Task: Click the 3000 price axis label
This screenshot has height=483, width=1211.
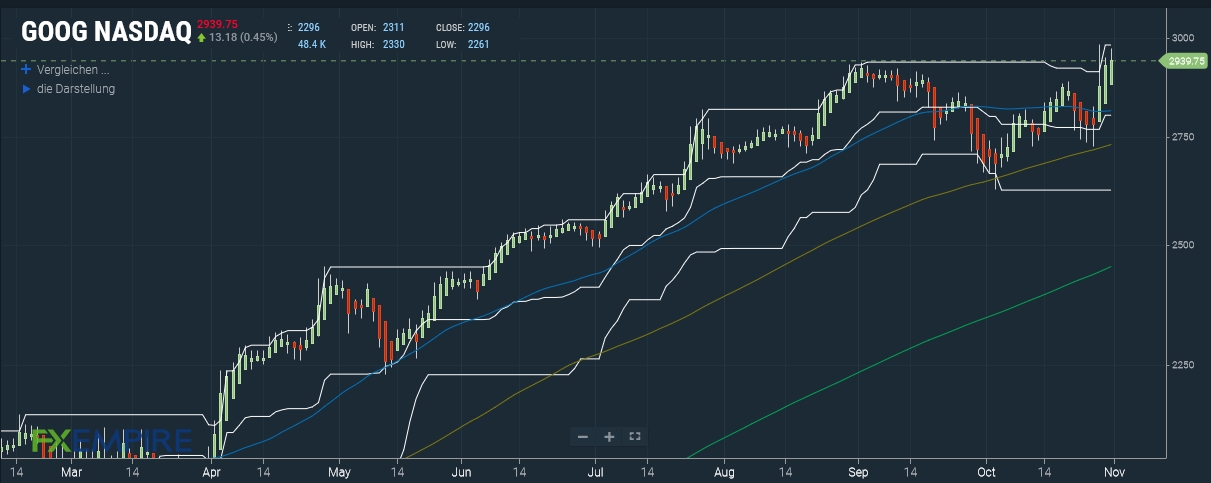Action: (x=1182, y=38)
